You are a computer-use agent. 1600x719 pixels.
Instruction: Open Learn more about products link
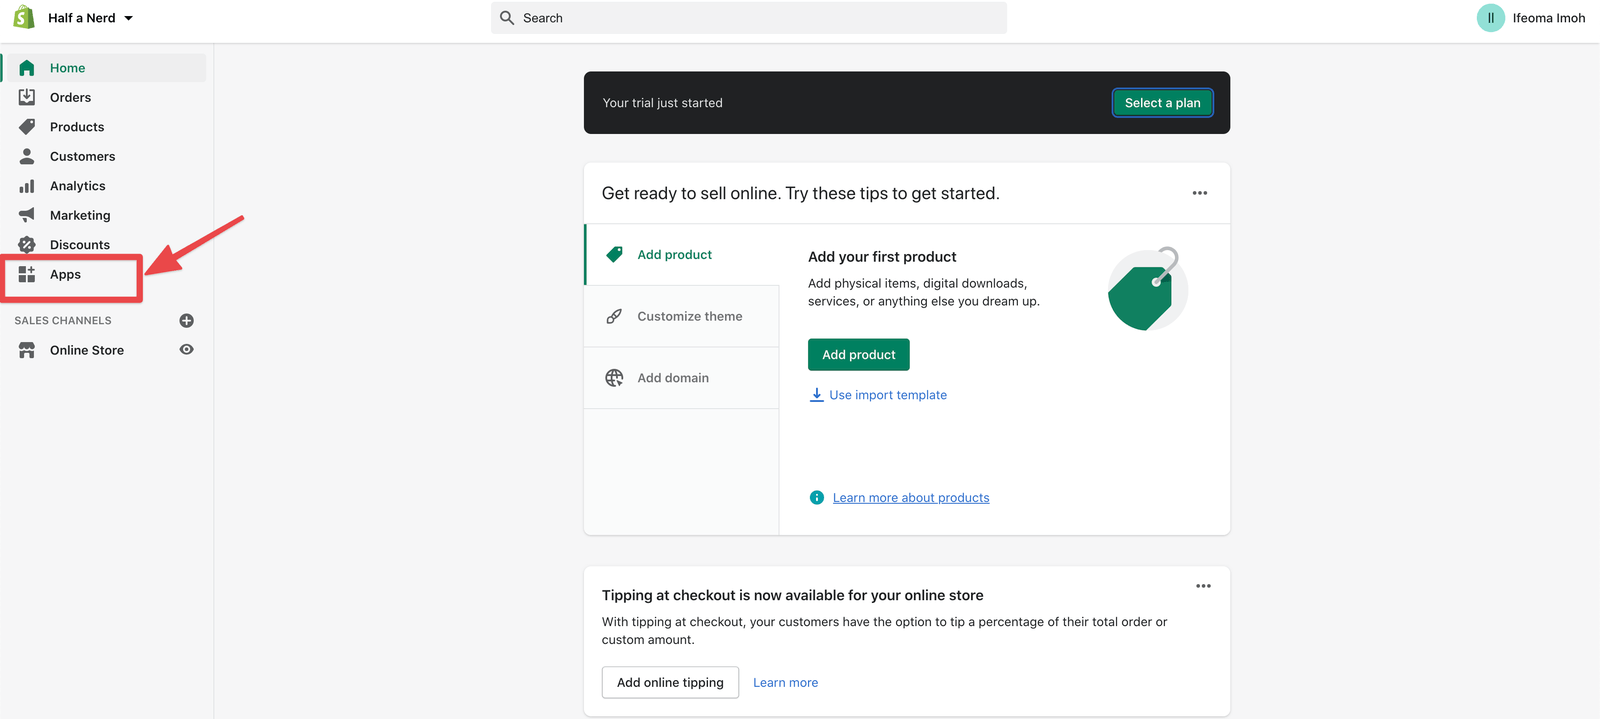pyautogui.click(x=911, y=498)
